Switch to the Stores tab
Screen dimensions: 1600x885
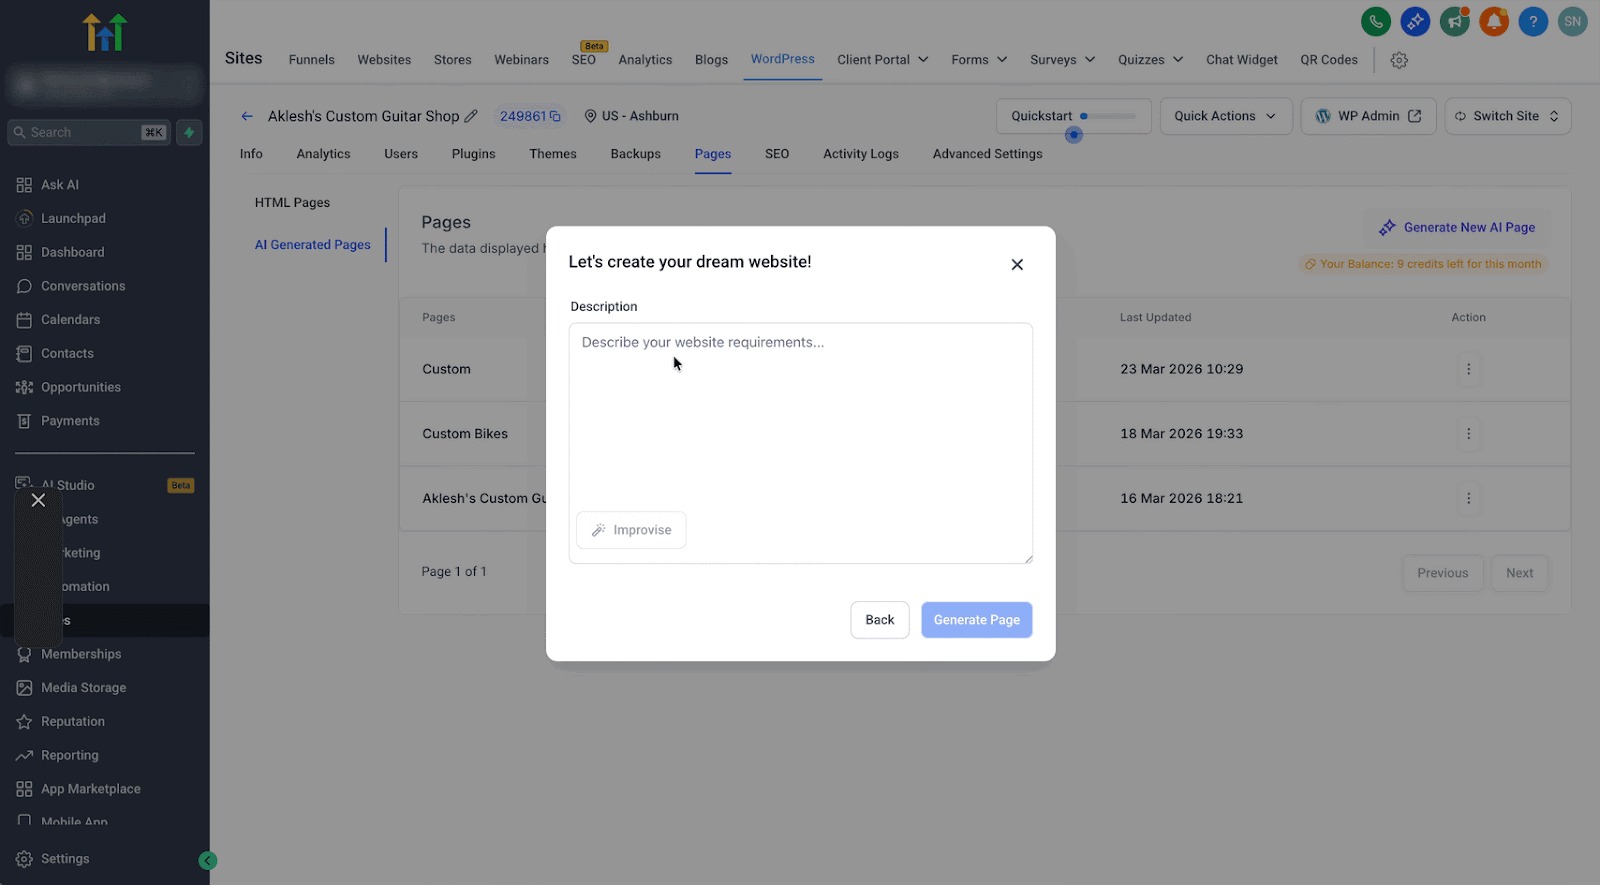(453, 60)
